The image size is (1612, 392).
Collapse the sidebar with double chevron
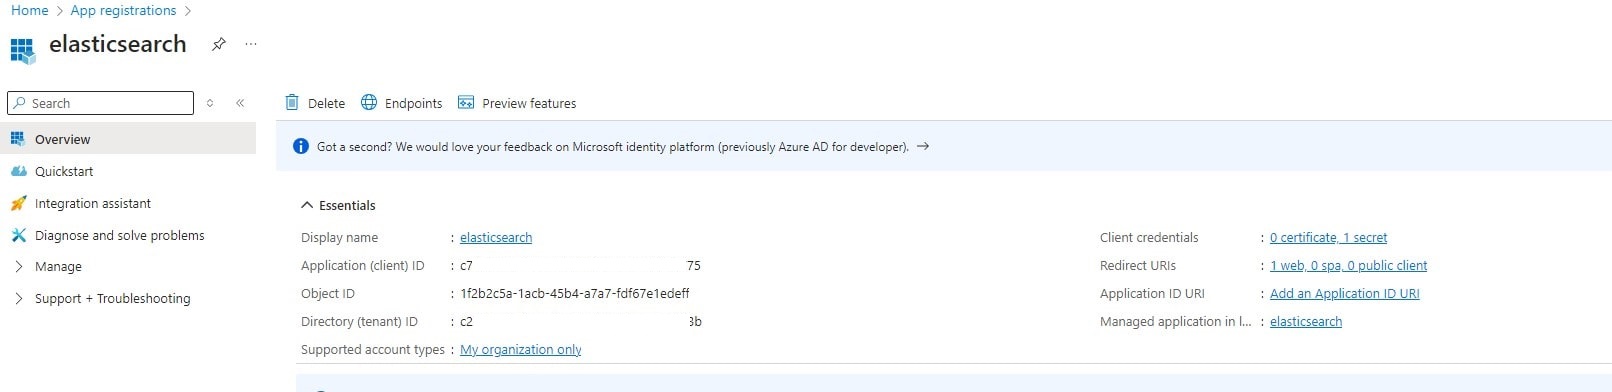(x=240, y=103)
